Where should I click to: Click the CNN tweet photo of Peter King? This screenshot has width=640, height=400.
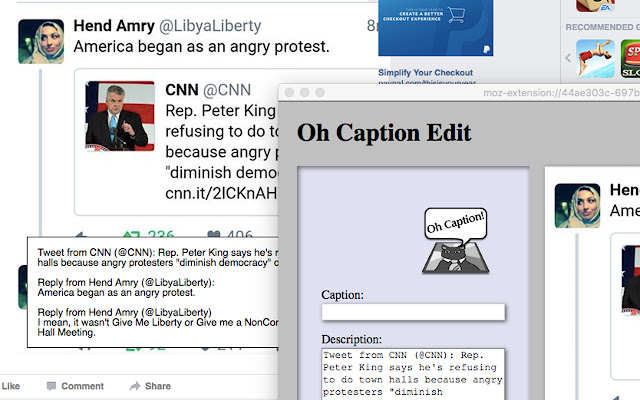click(x=120, y=116)
